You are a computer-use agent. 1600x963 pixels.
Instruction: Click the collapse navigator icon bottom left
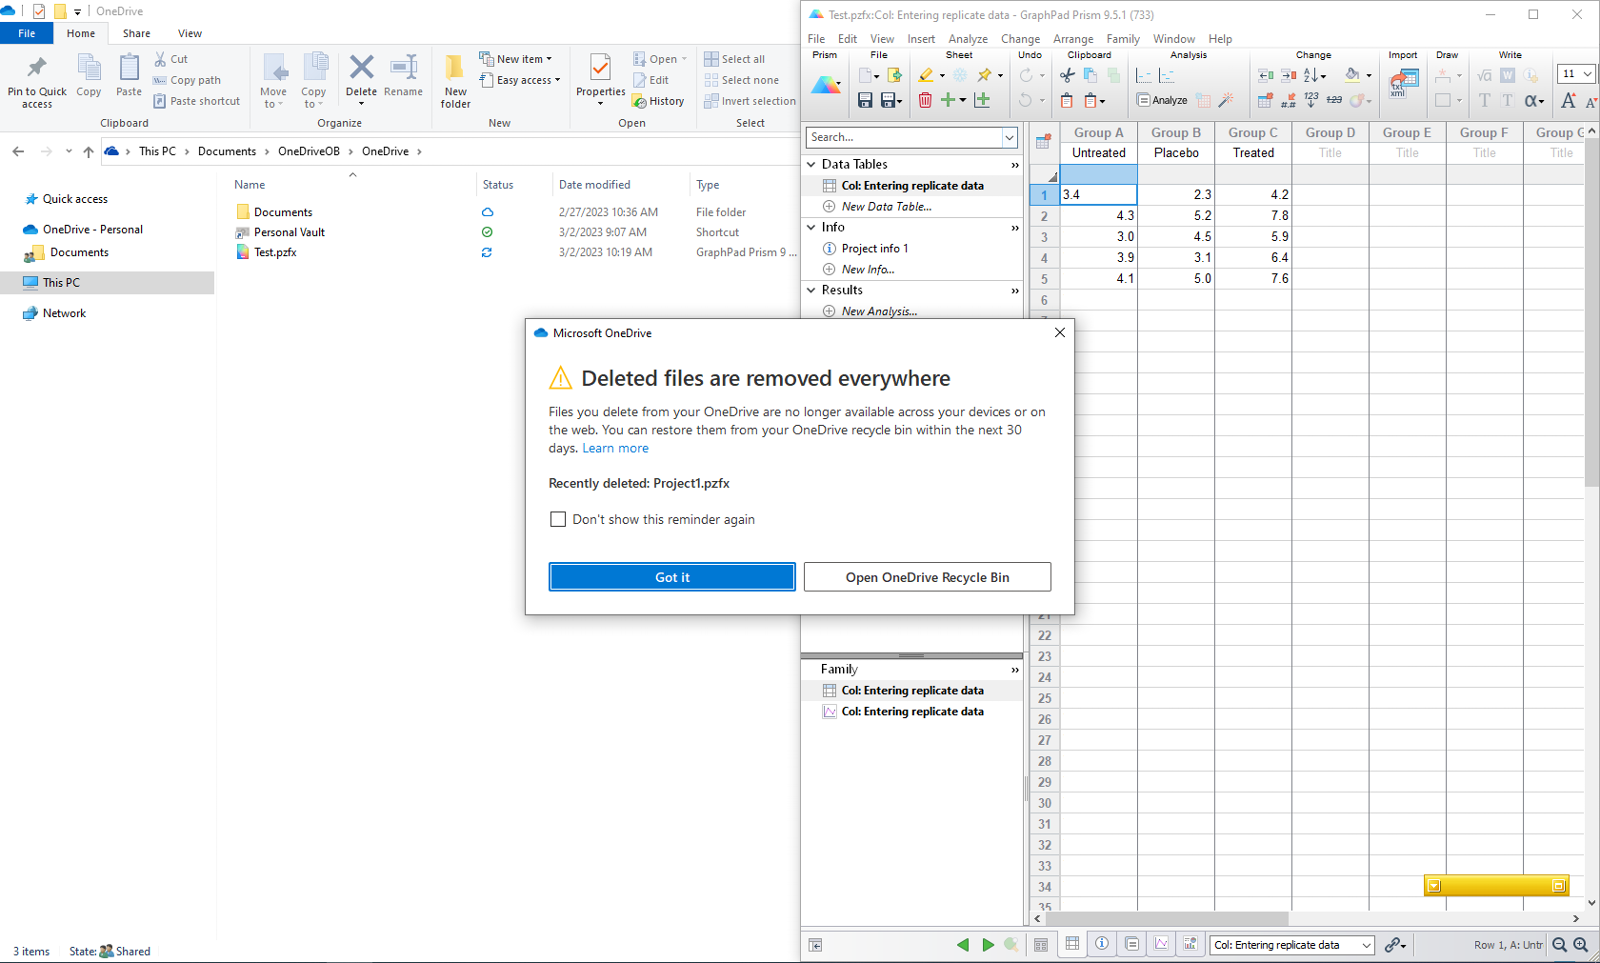(815, 945)
